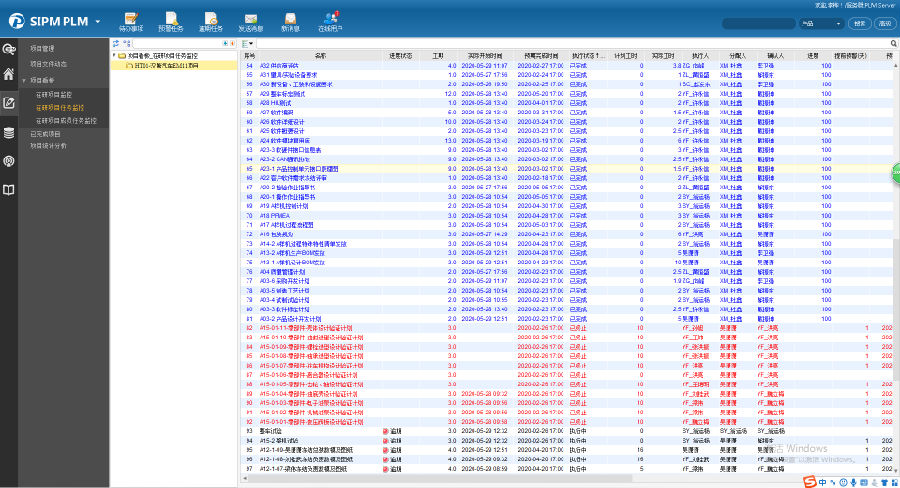Click the 搜索 search button

(x=859, y=23)
